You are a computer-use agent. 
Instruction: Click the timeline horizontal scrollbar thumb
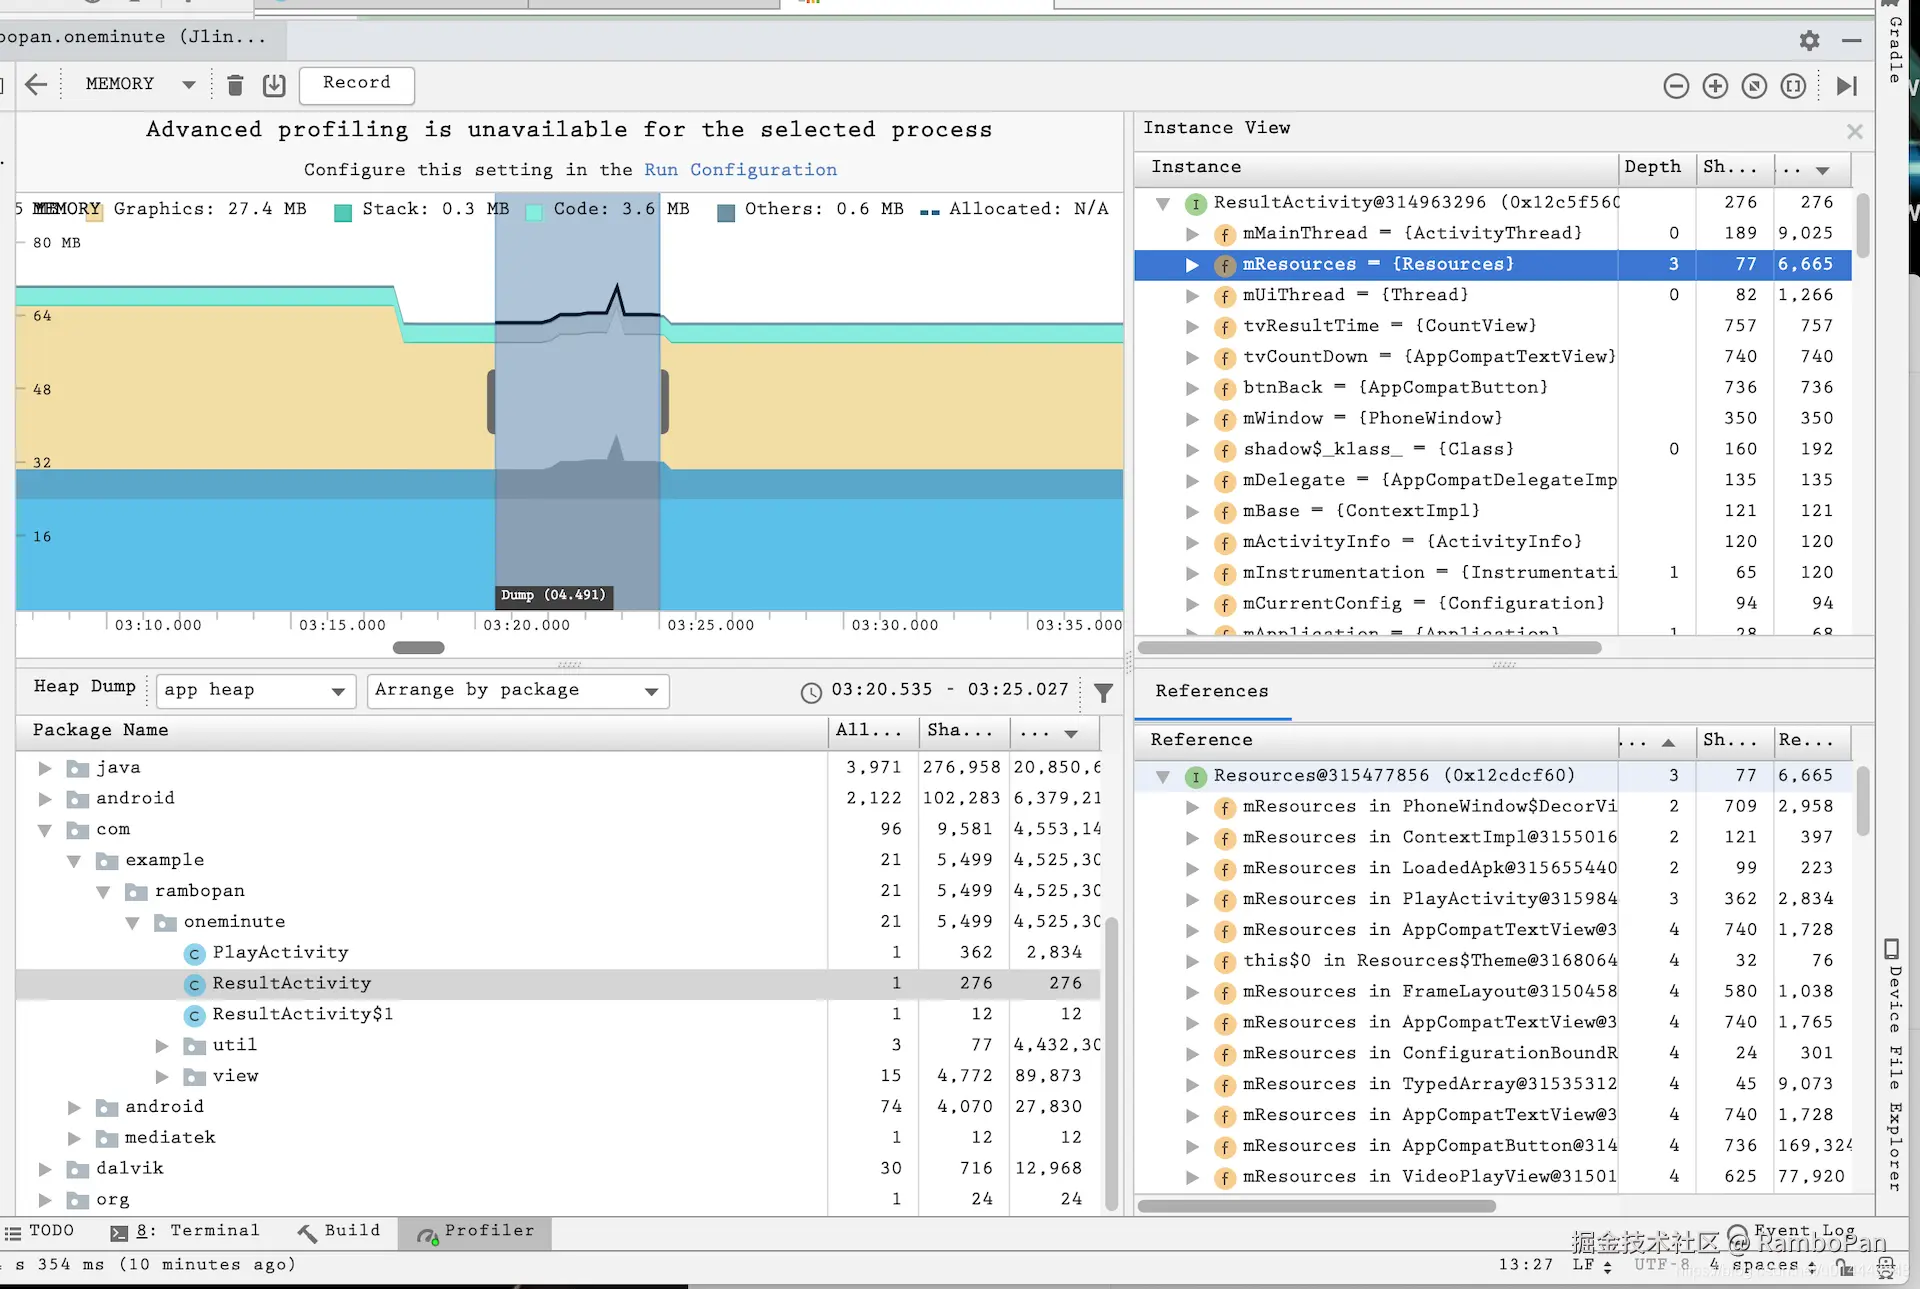coord(418,648)
